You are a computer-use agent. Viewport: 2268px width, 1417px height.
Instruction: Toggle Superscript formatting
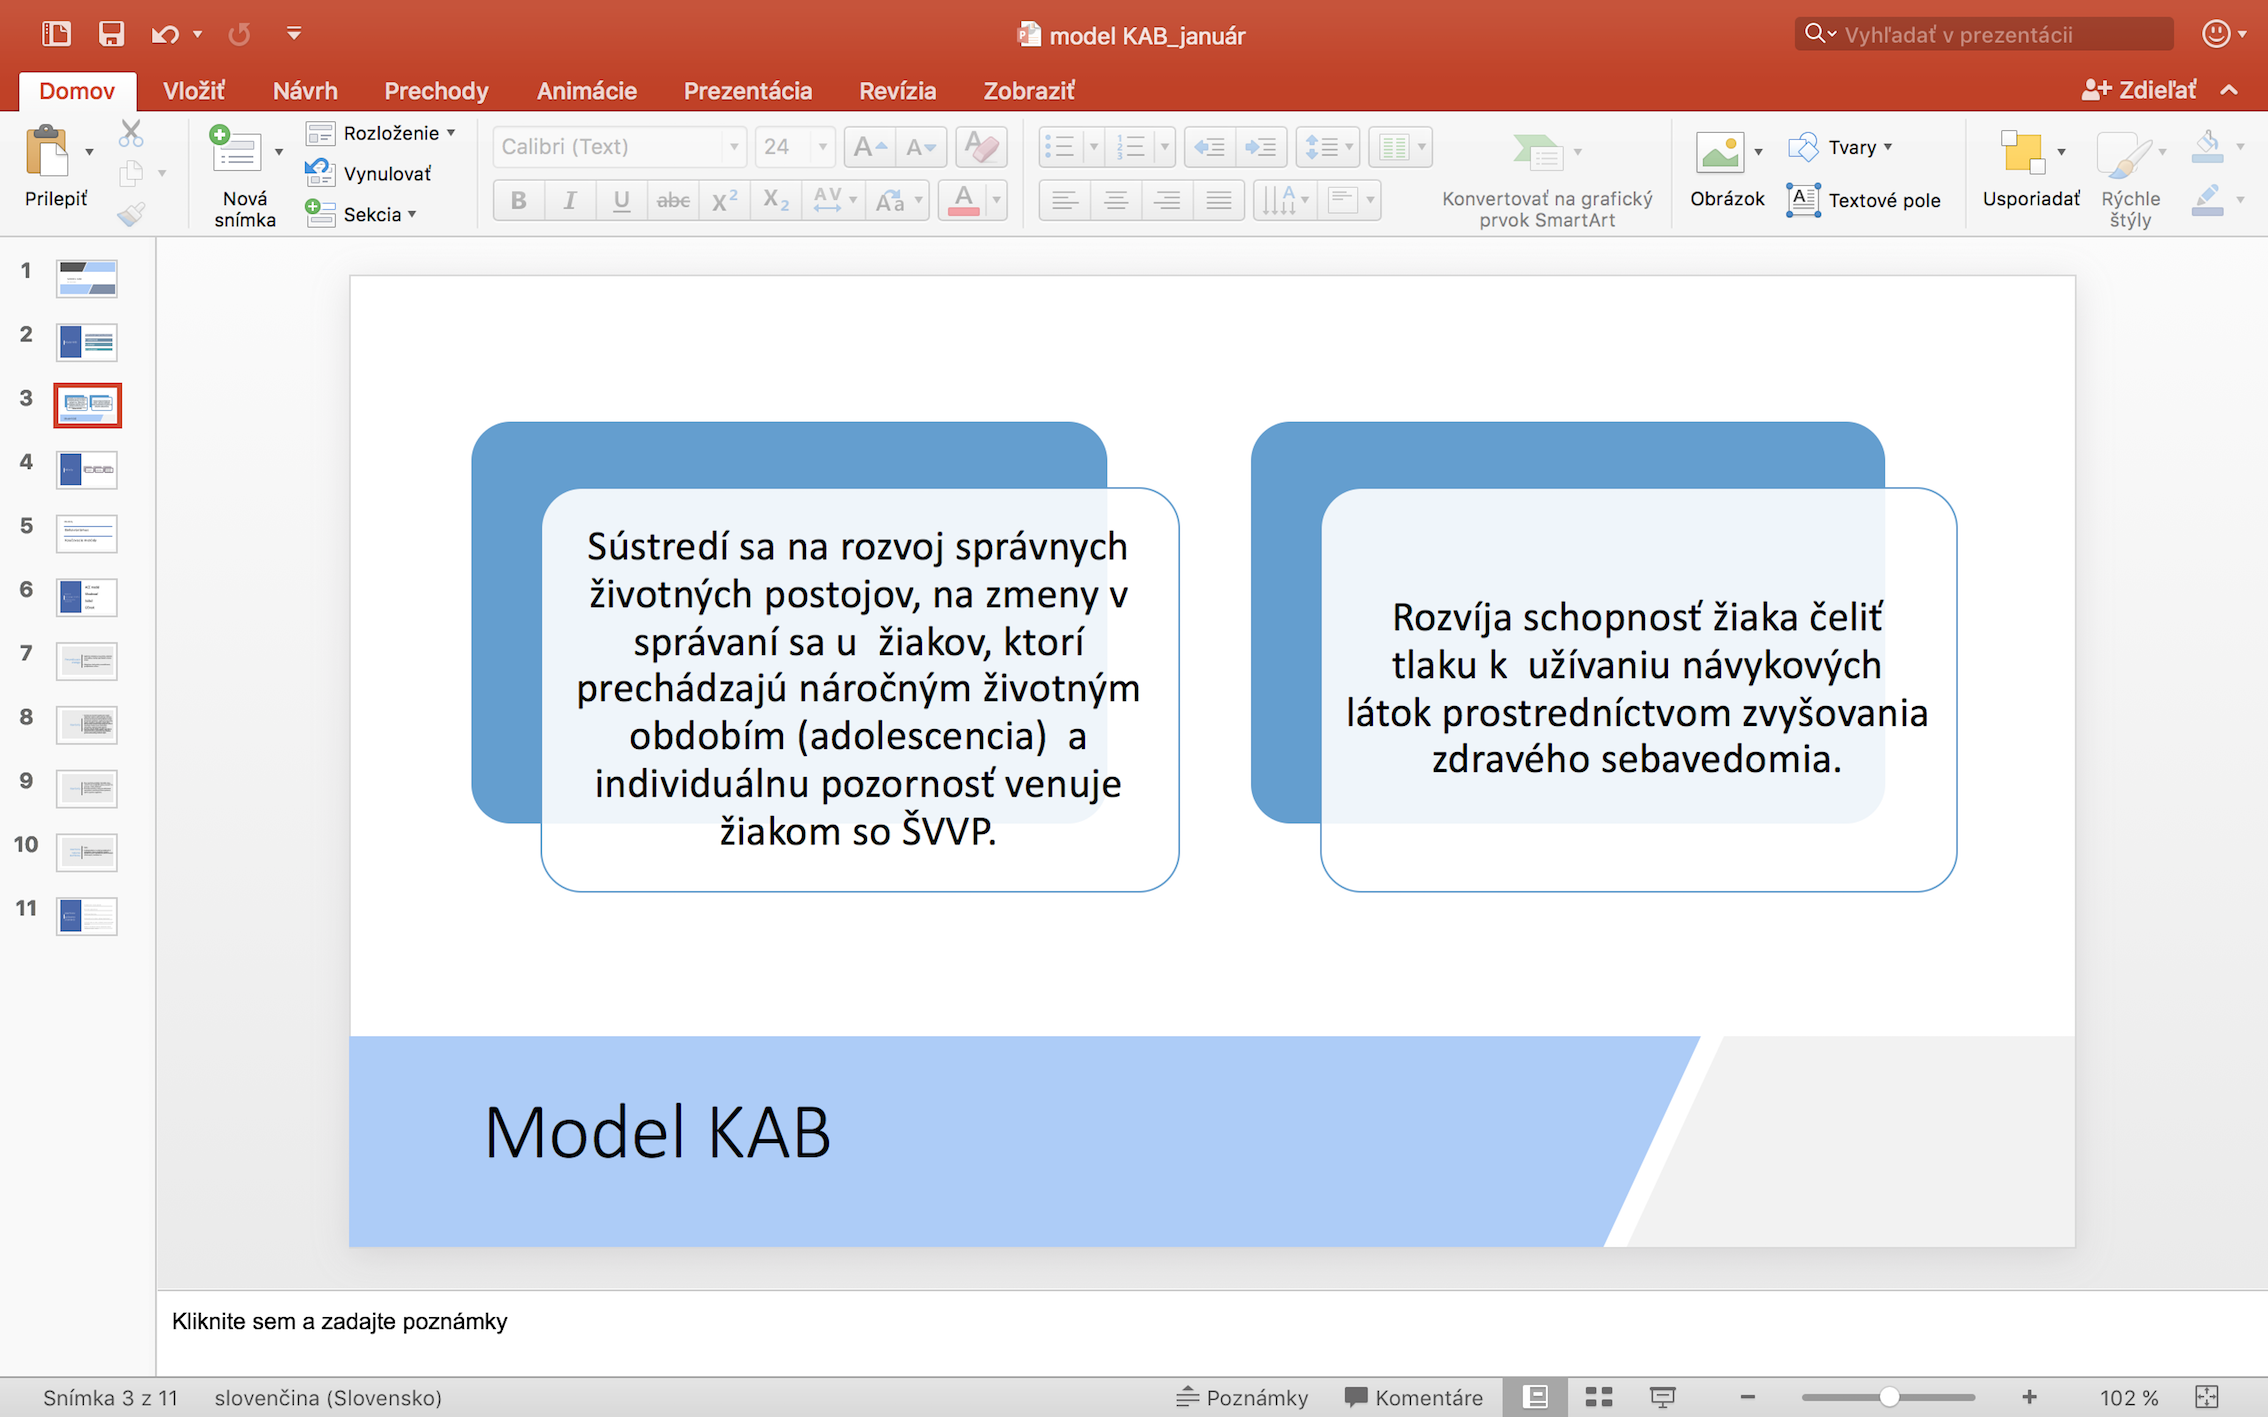click(x=724, y=200)
